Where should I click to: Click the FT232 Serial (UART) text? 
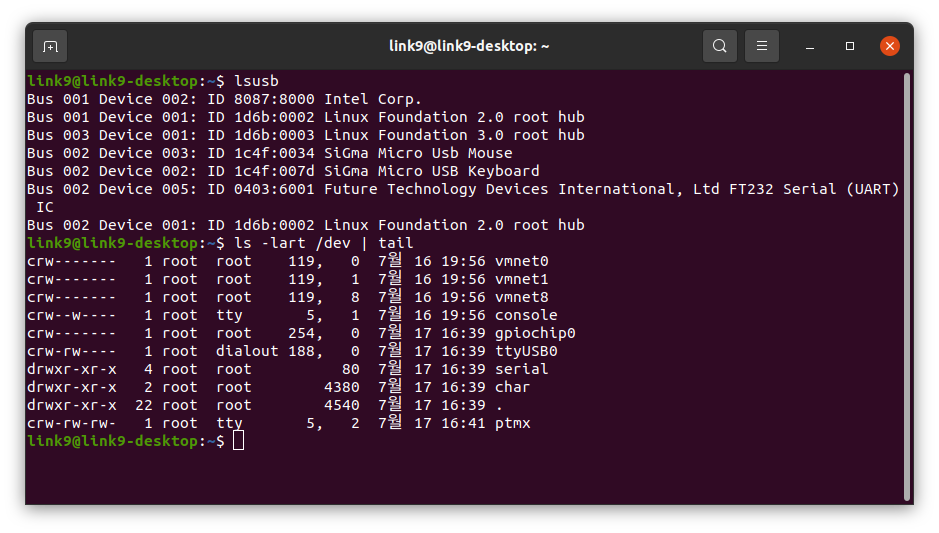pyautogui.click(x=814, y=189)
